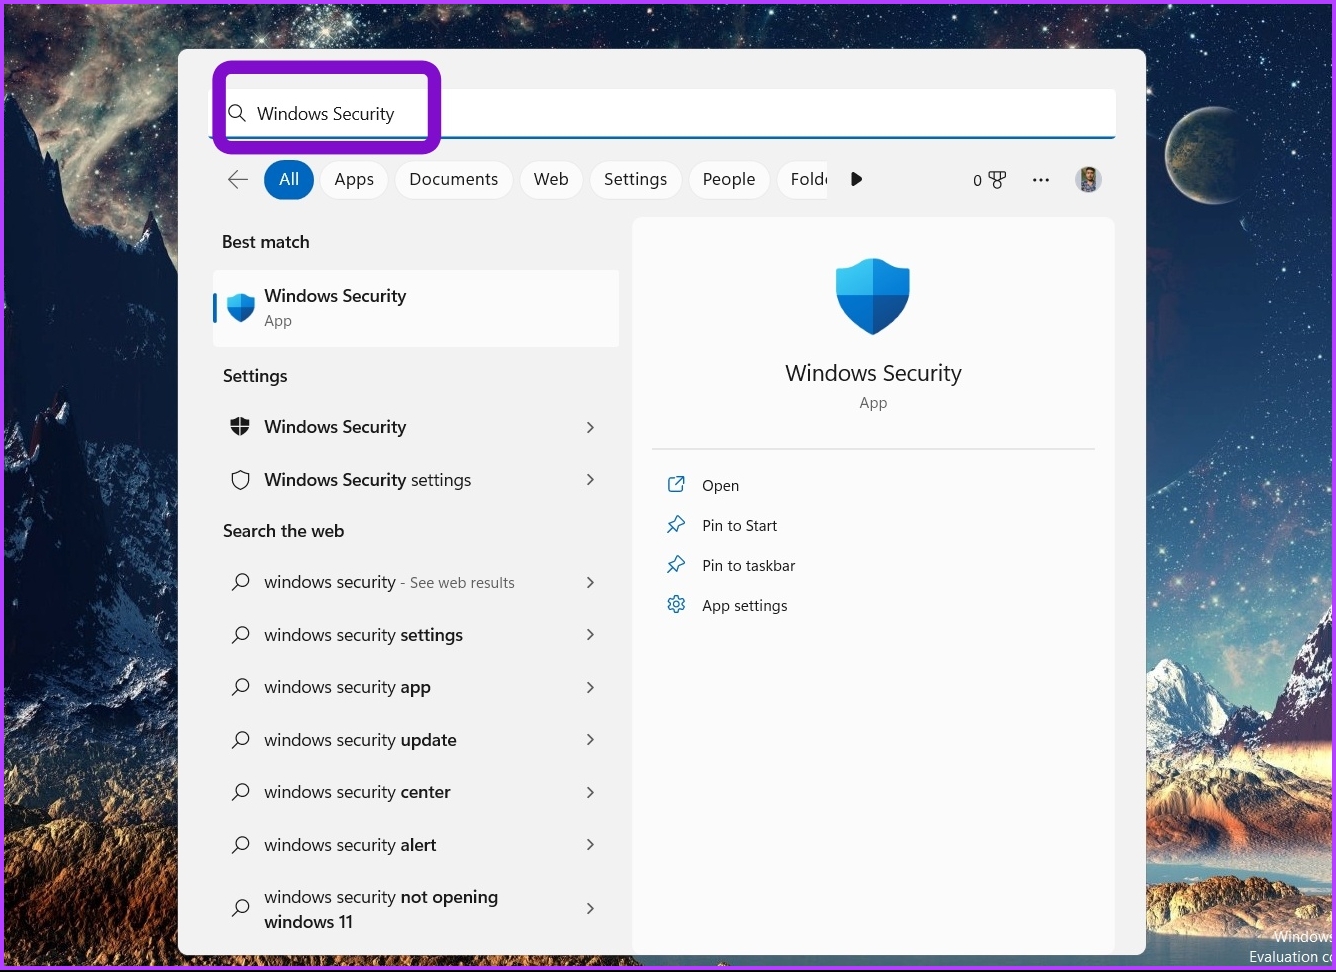Screen dimensions: 1336x972
Task: Expand chevron for Windows Security setting
Action: [x=590, y=427]
